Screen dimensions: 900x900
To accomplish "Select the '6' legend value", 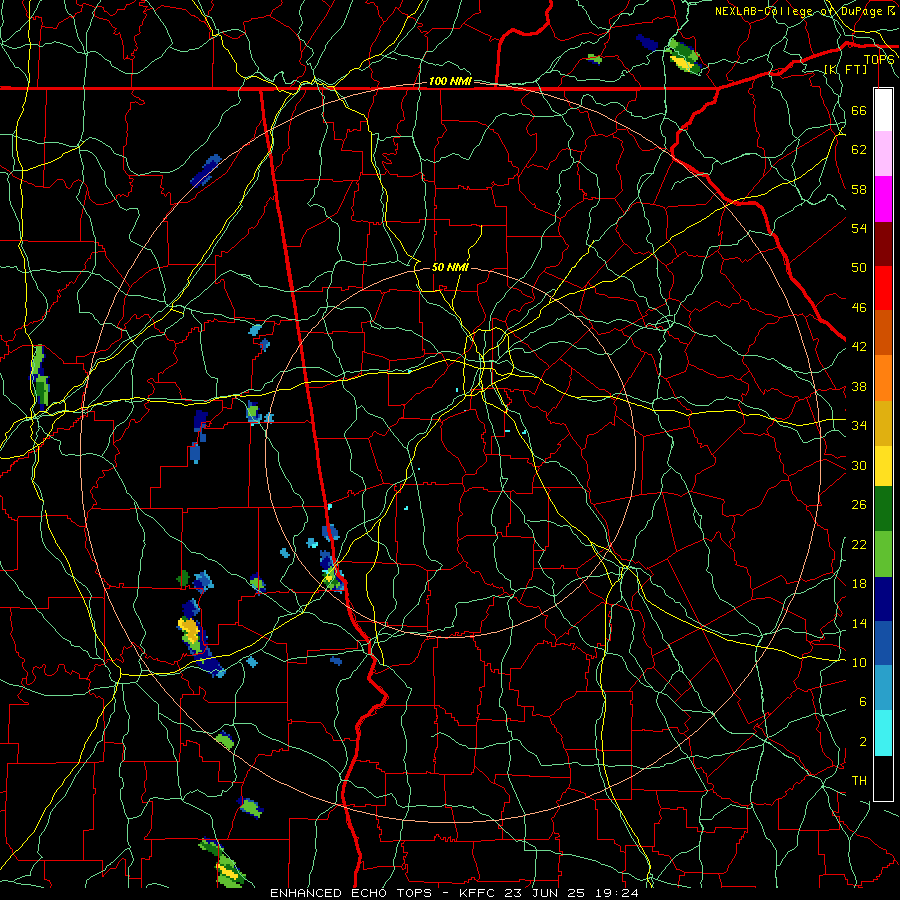I will tap(863, 702).
